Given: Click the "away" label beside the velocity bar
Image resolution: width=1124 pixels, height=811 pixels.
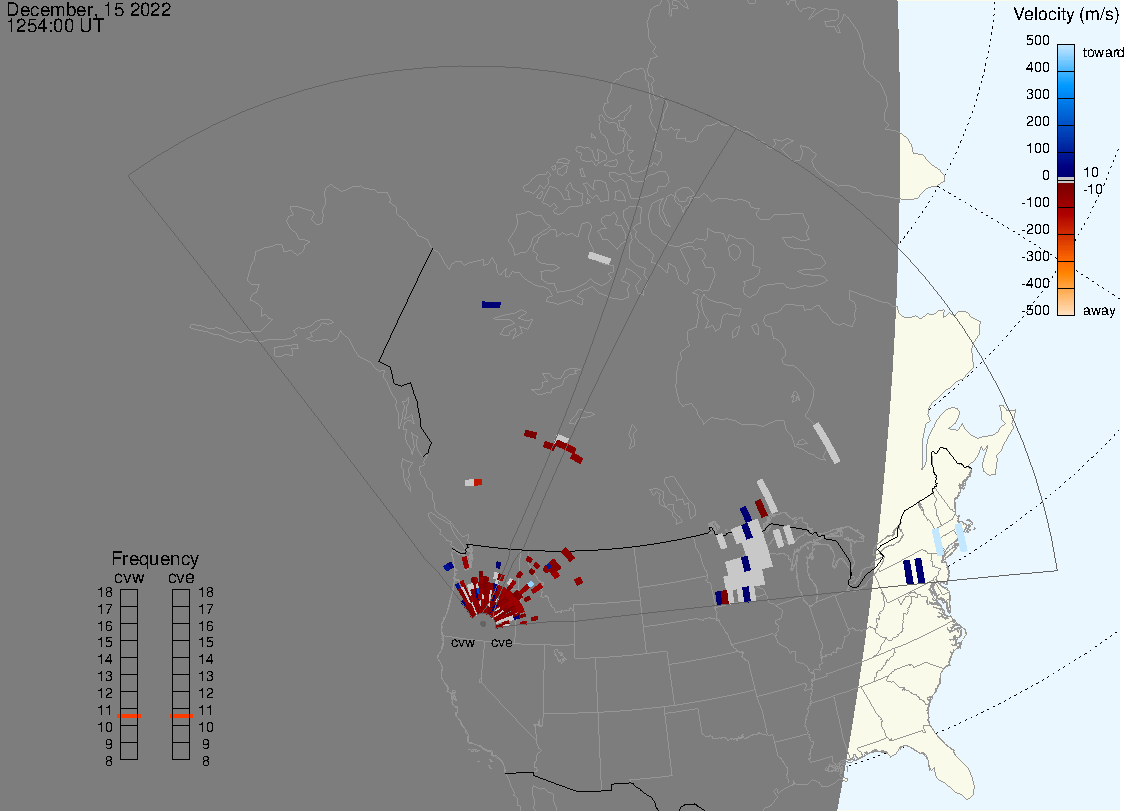Looking at the screenshot, I should (x=1099, y=310).
